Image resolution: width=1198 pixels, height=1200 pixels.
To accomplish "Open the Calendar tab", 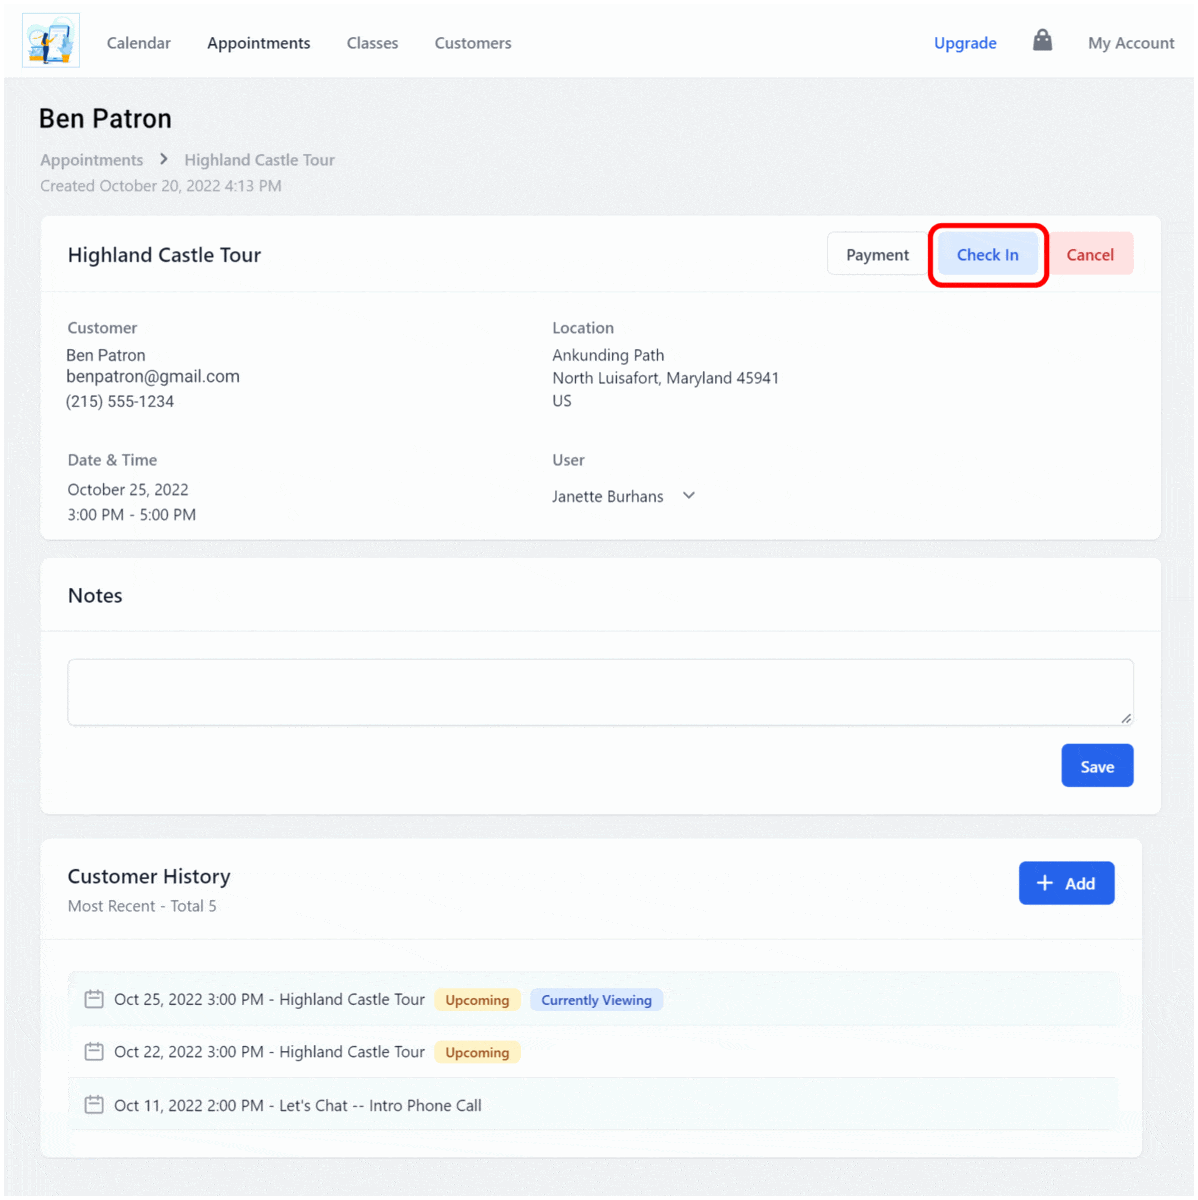I will pos(139,43).
